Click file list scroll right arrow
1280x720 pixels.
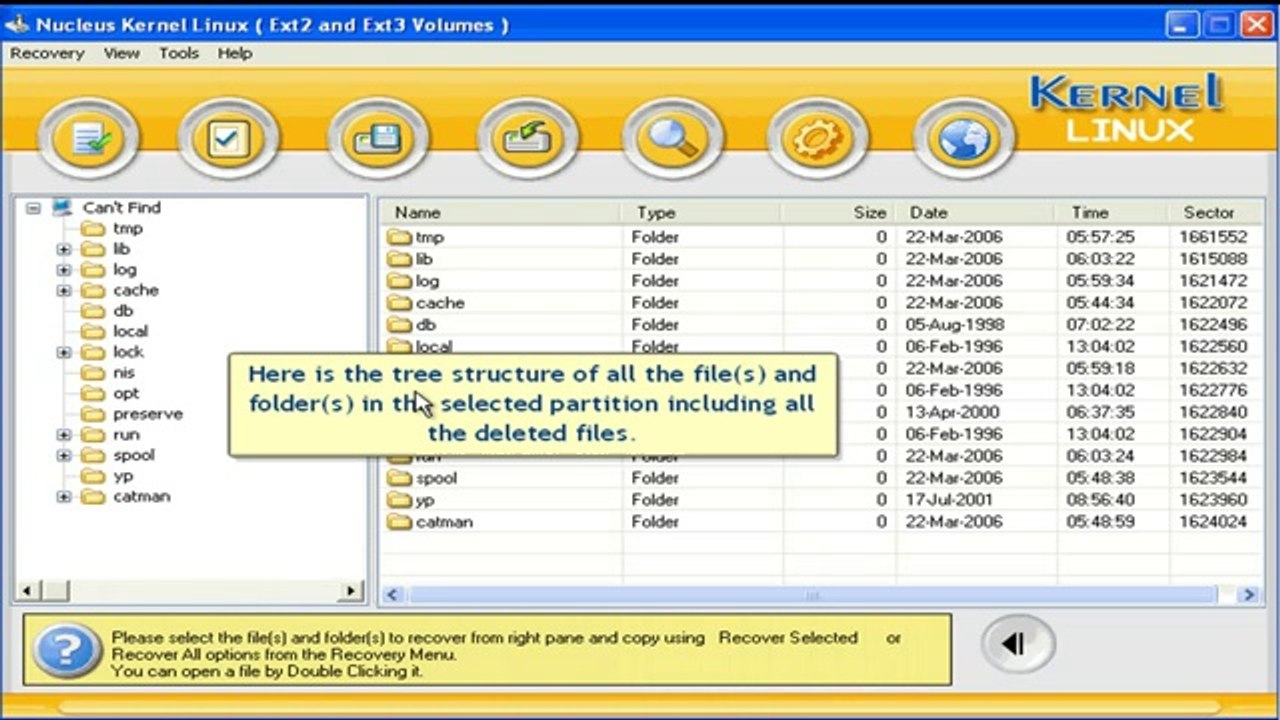tap(1249, 595)
